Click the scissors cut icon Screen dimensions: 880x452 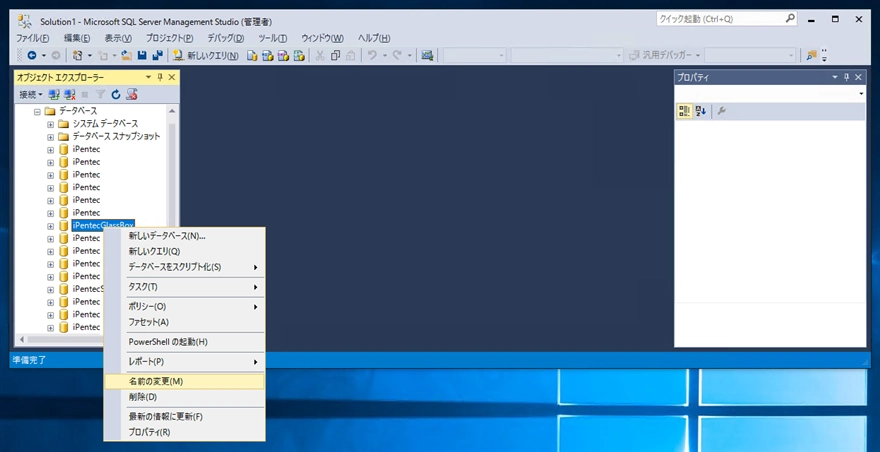[320, 55]
